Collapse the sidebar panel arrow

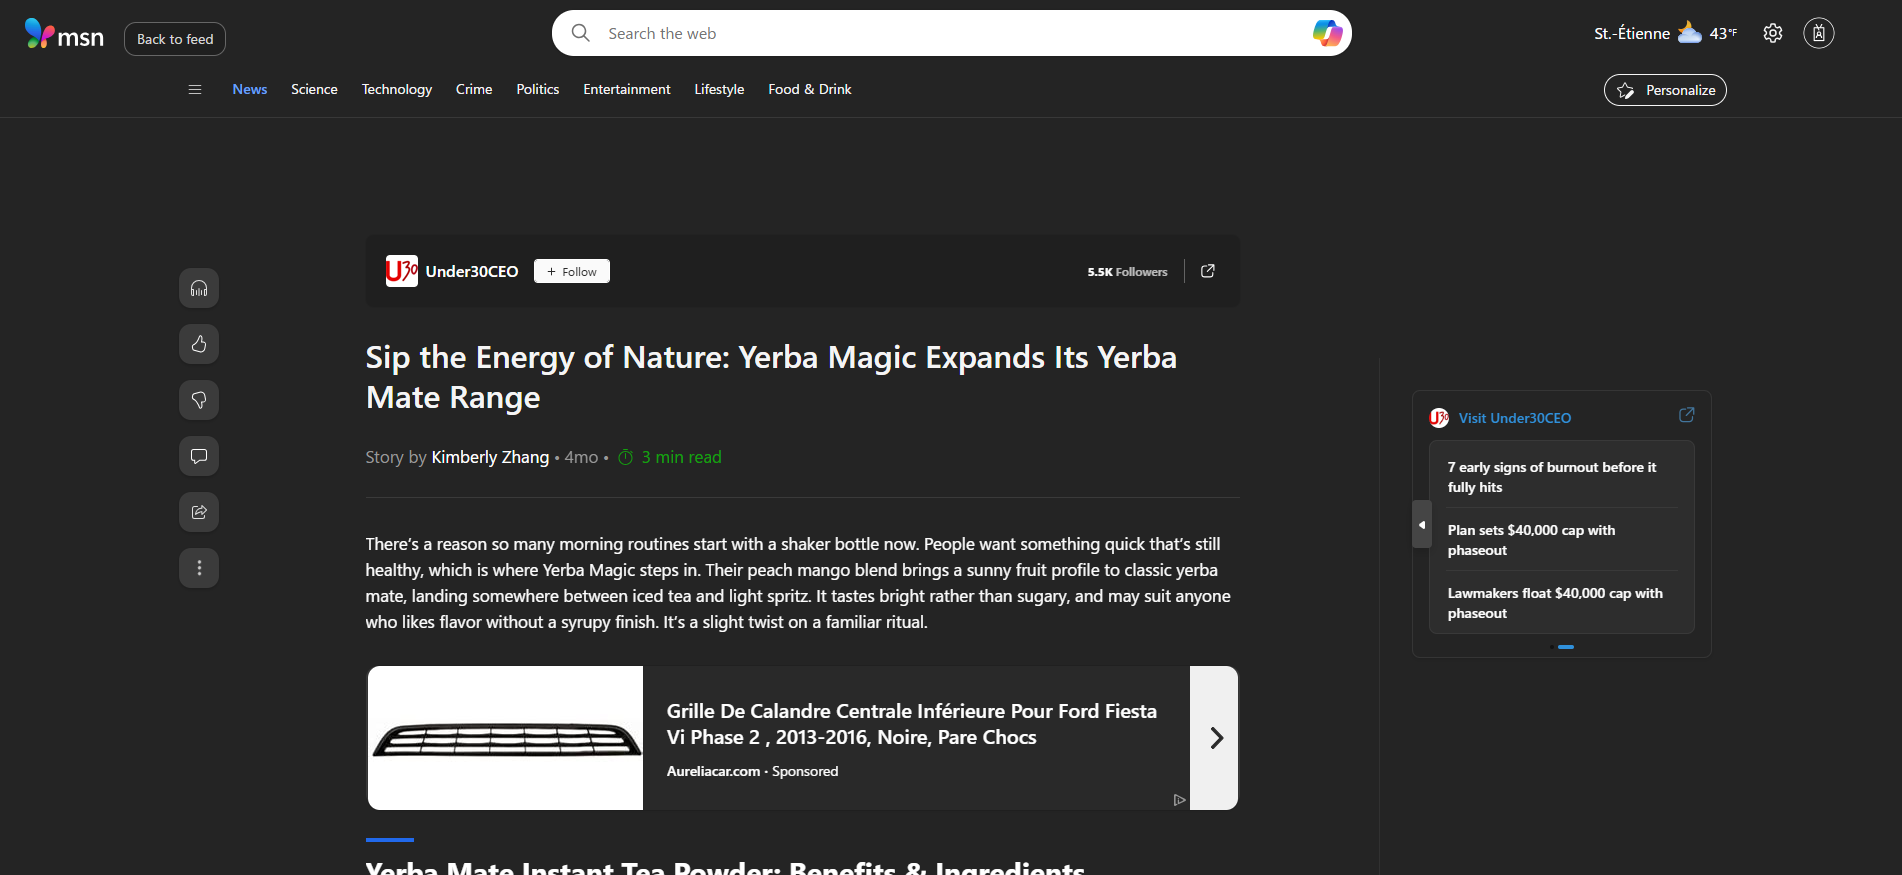pos(1422,524)
